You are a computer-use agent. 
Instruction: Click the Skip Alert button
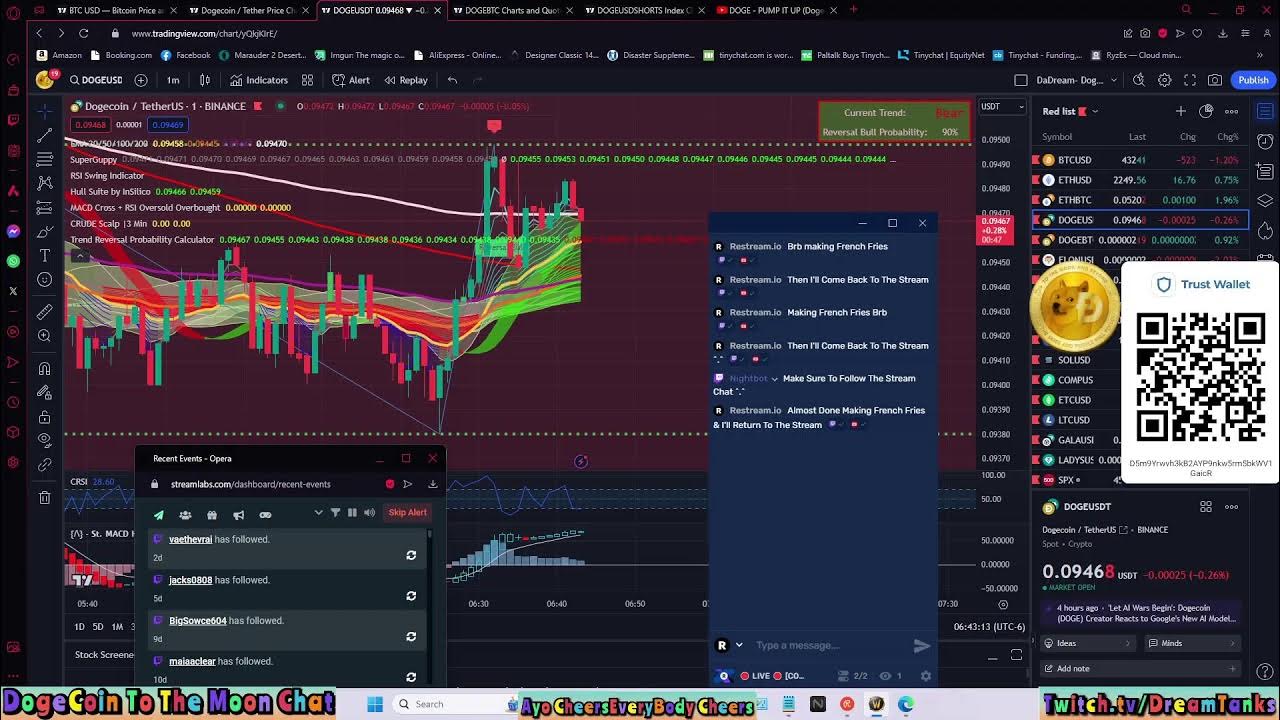407,512
